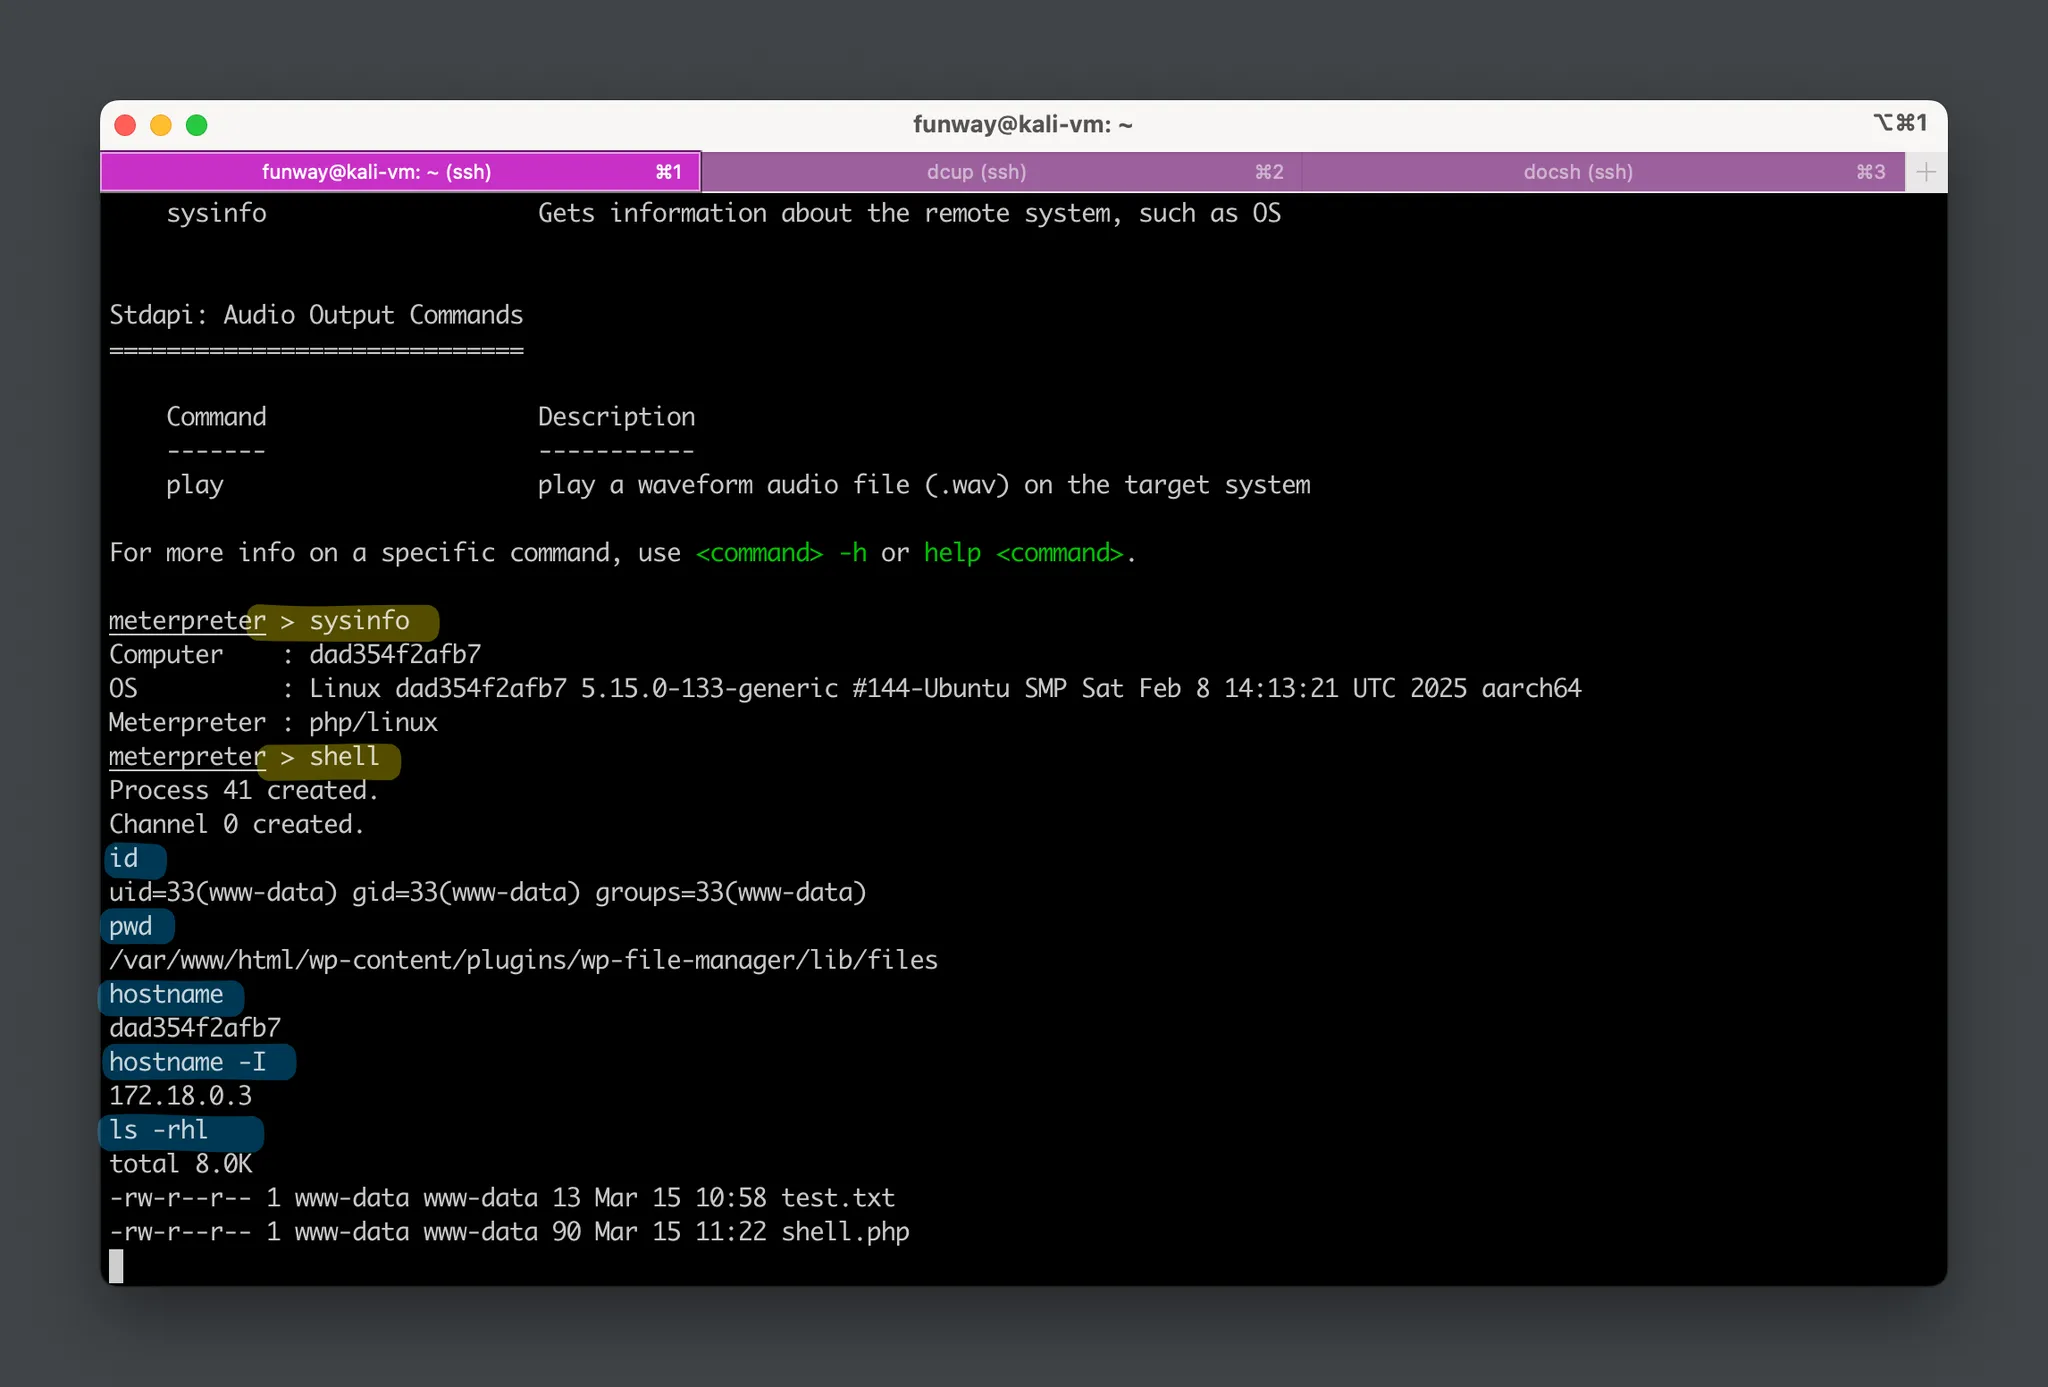This screenshot has height=1387, width=2048.
Task: Click the highlighted hostname -I command
Action: [188, 1063]
